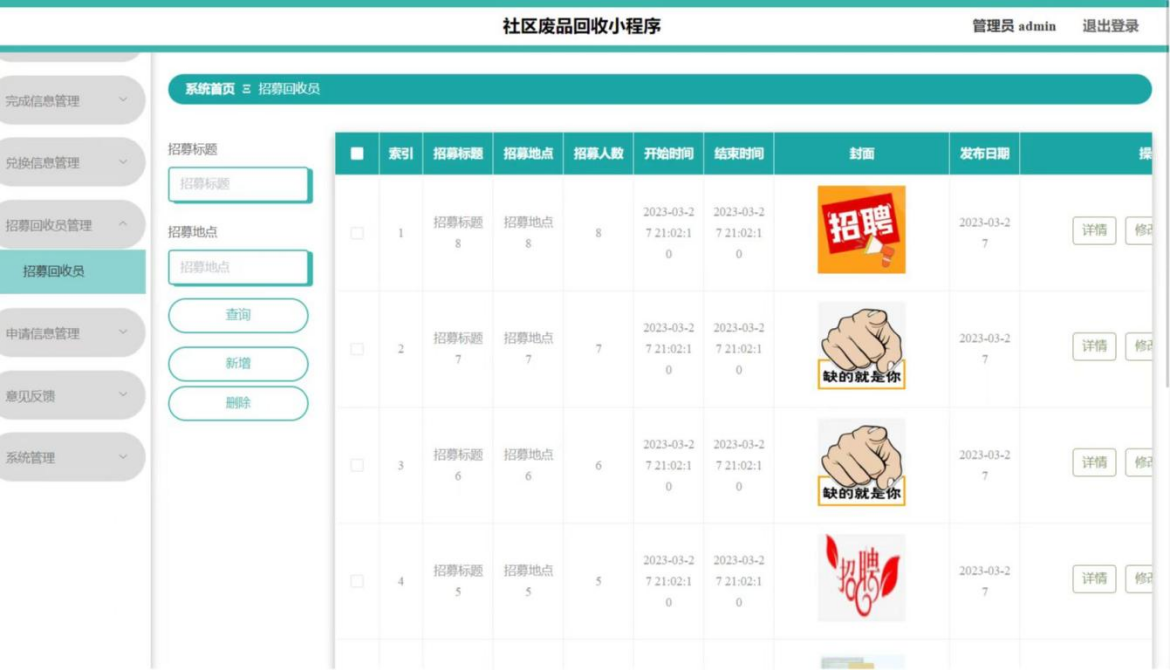Click the 发布日期 column header
The image size is (1171, 671).
coord(984,153)
